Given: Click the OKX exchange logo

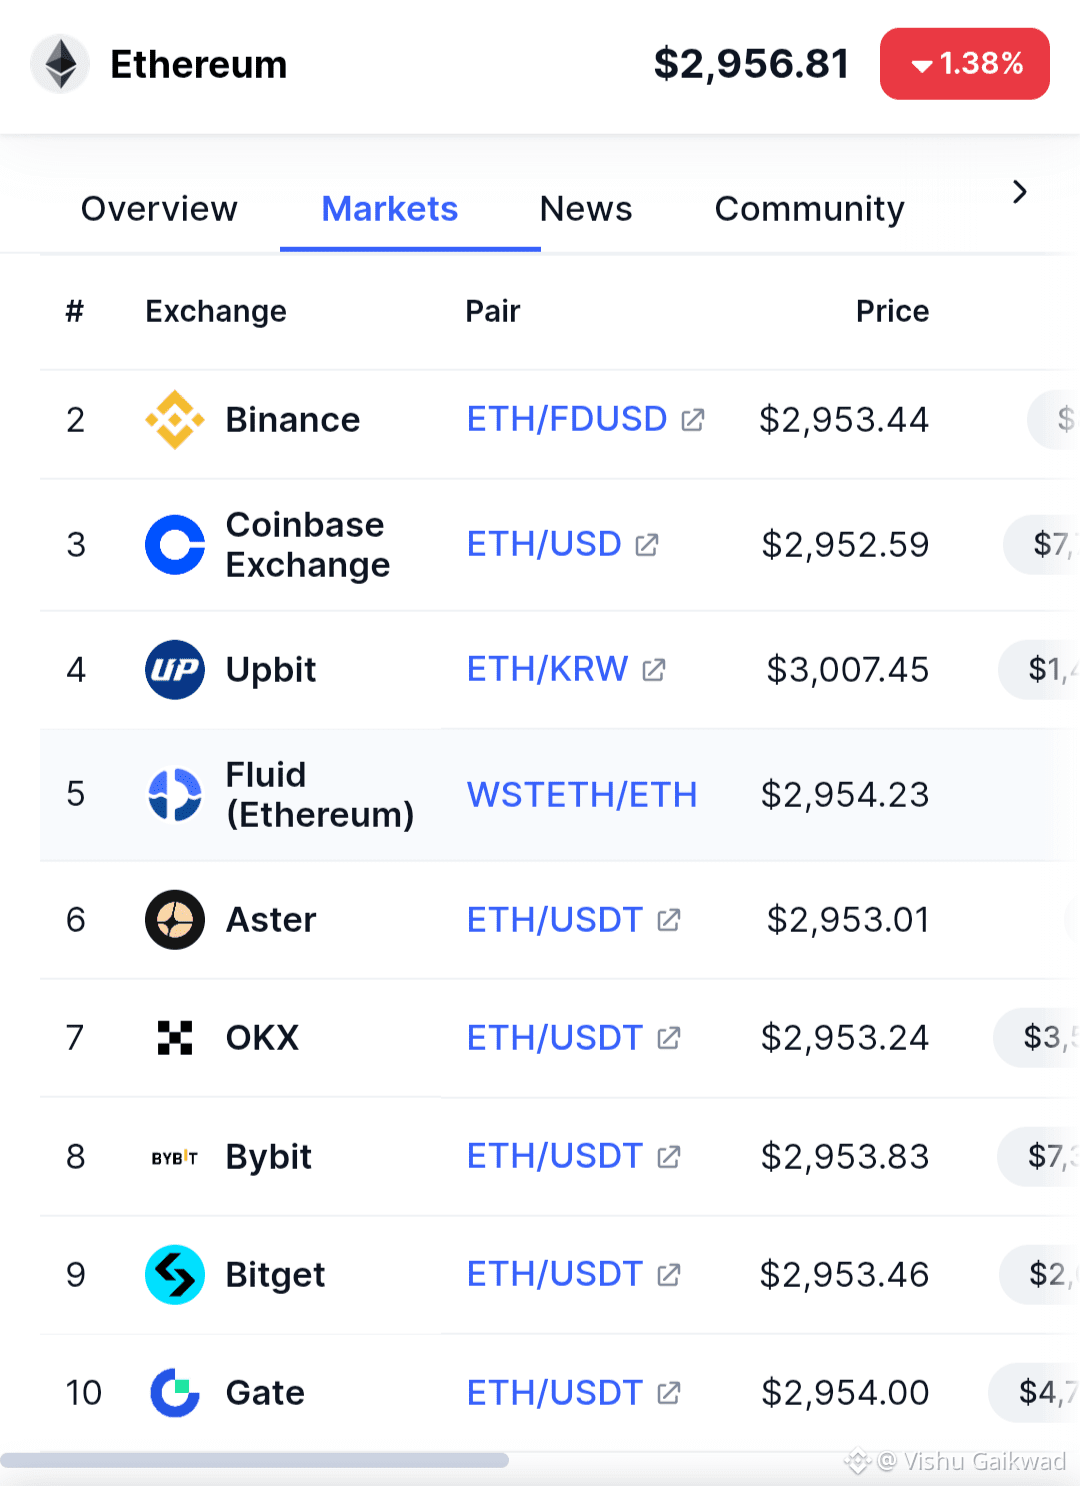Looking at the screenshot, I should 175,1038.
